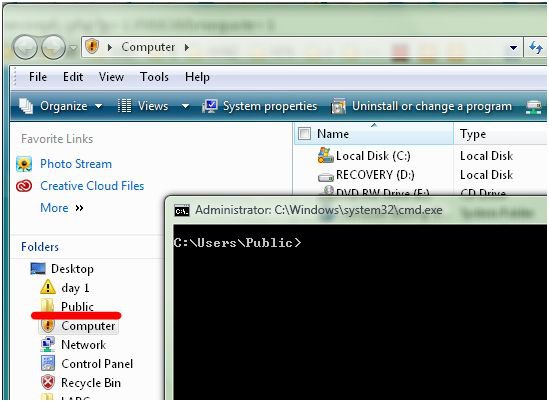Viewport: 549px width, 402px height.
Task: Select the RECOVERY (D:) drive icon
Action: tap(326, 177)
